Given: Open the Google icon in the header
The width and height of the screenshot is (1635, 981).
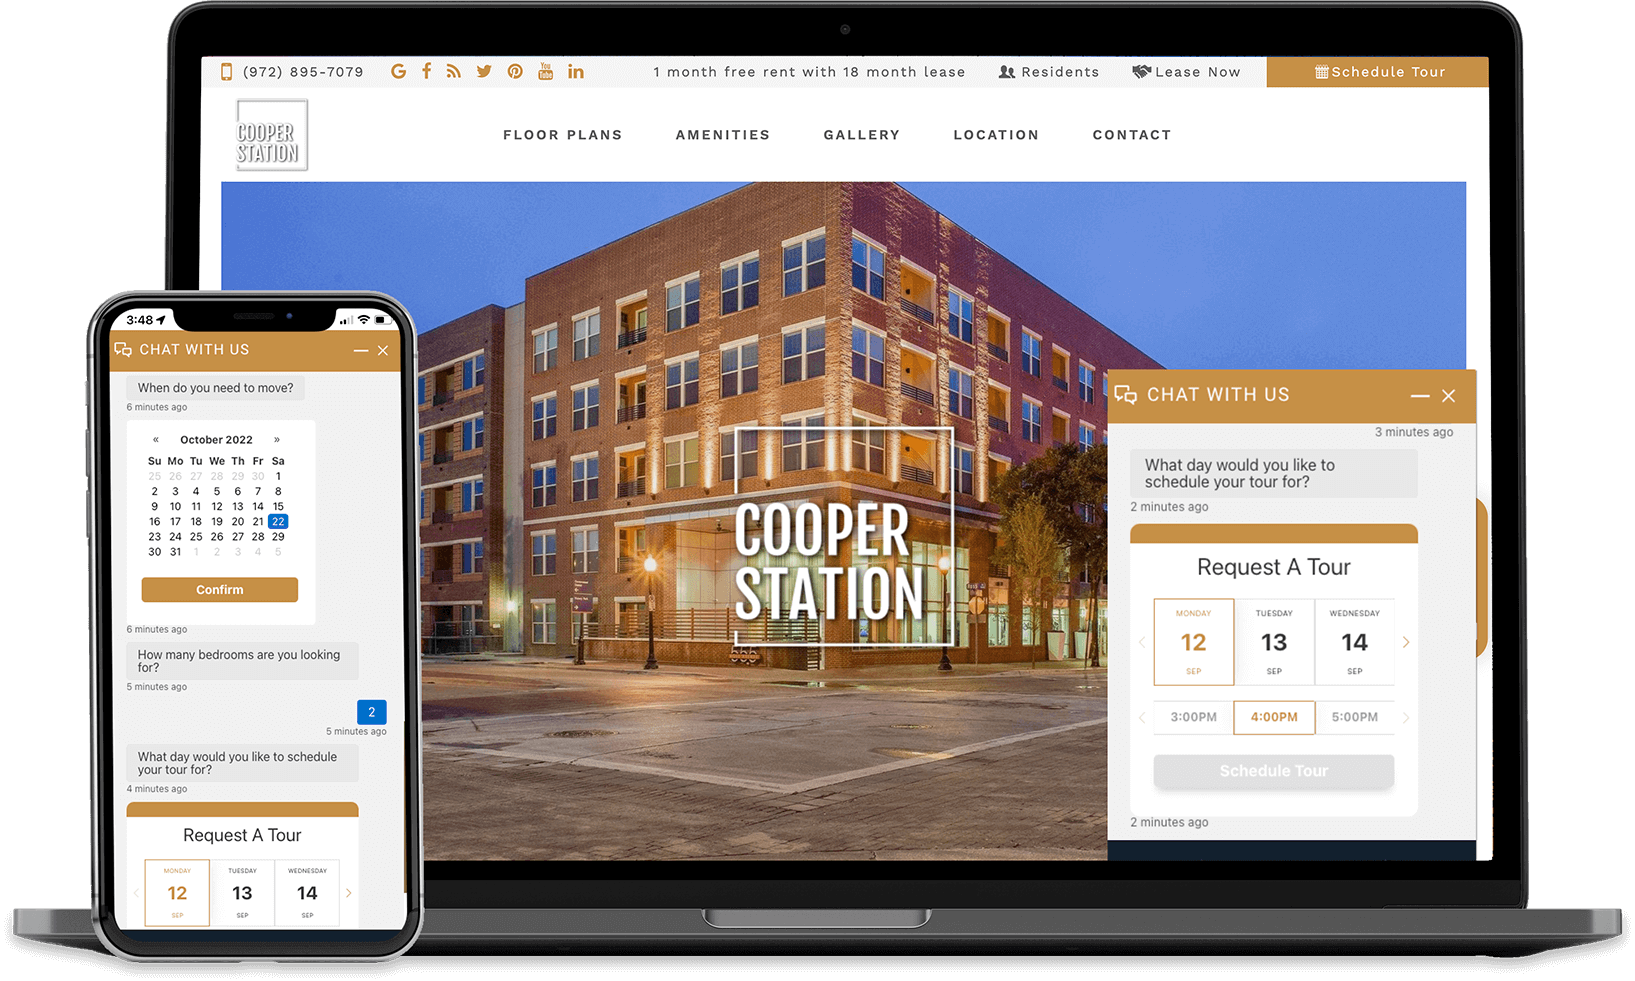Looking at the screenshot, I should pos(398,71).
